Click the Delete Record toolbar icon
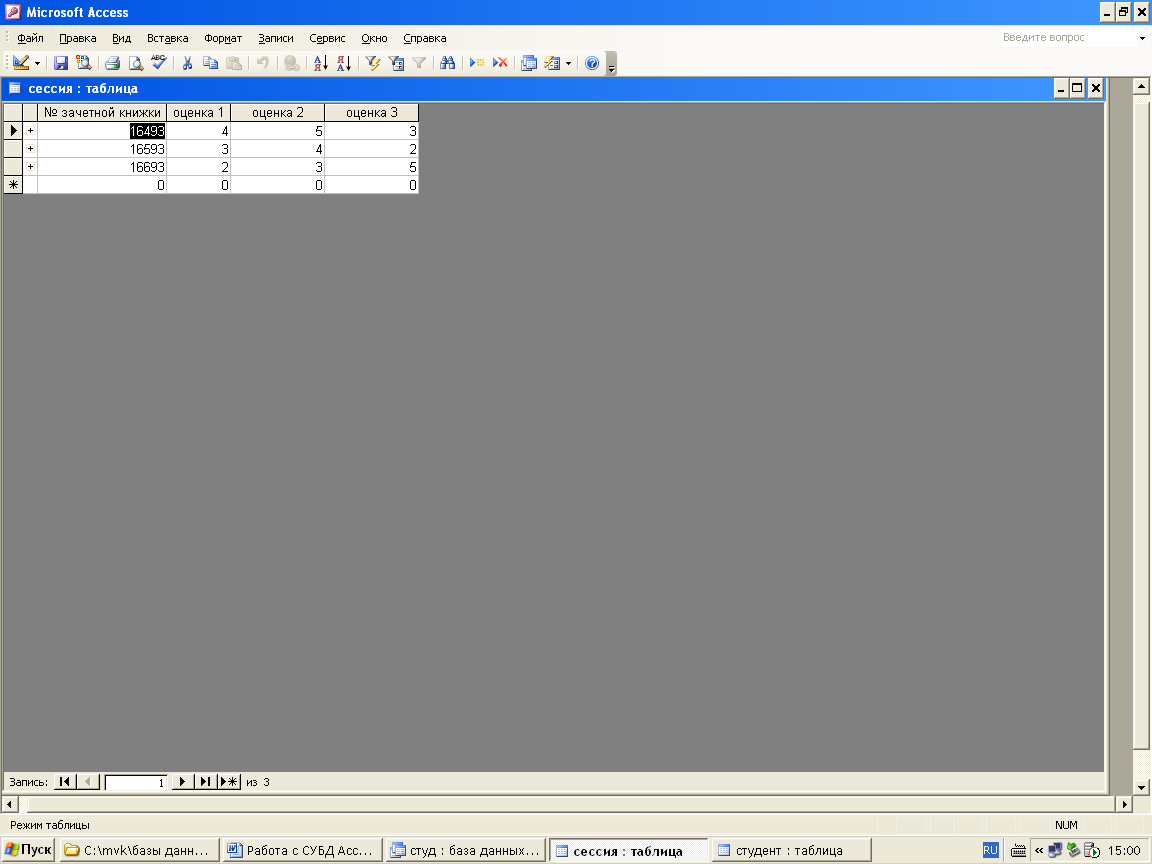The width and height of the screenshot is (1152, 864). [500, 63]
